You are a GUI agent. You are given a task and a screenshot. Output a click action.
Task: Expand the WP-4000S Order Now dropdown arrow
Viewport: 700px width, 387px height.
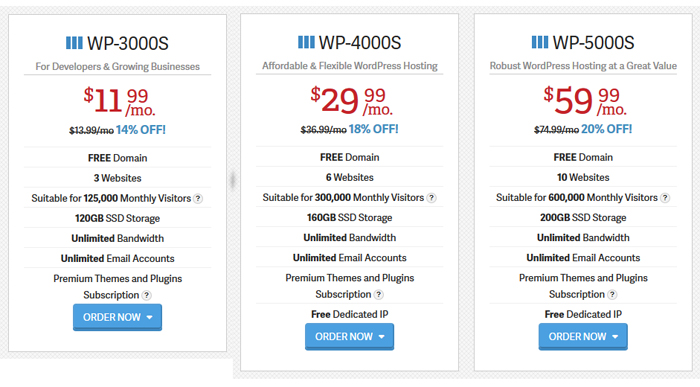click(x=382, y=337)
